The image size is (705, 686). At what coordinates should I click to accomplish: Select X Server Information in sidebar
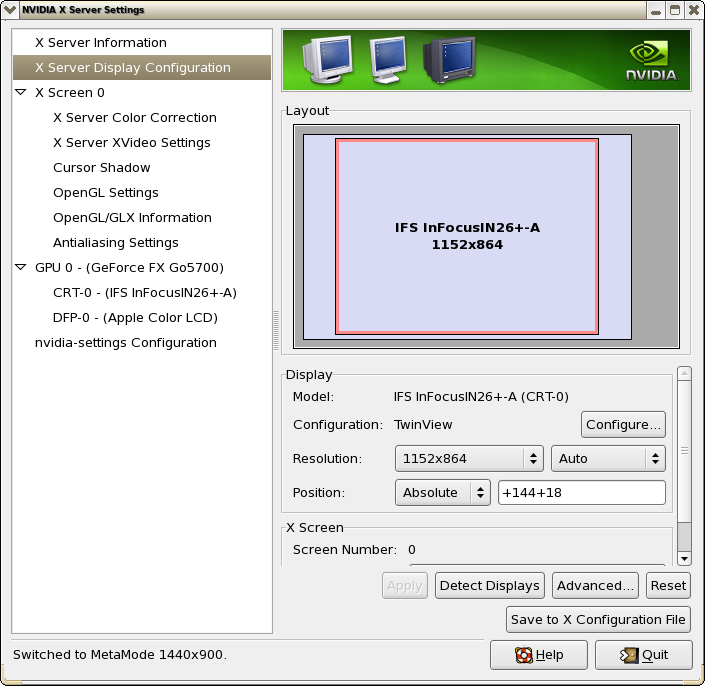(x=100, y=43)
